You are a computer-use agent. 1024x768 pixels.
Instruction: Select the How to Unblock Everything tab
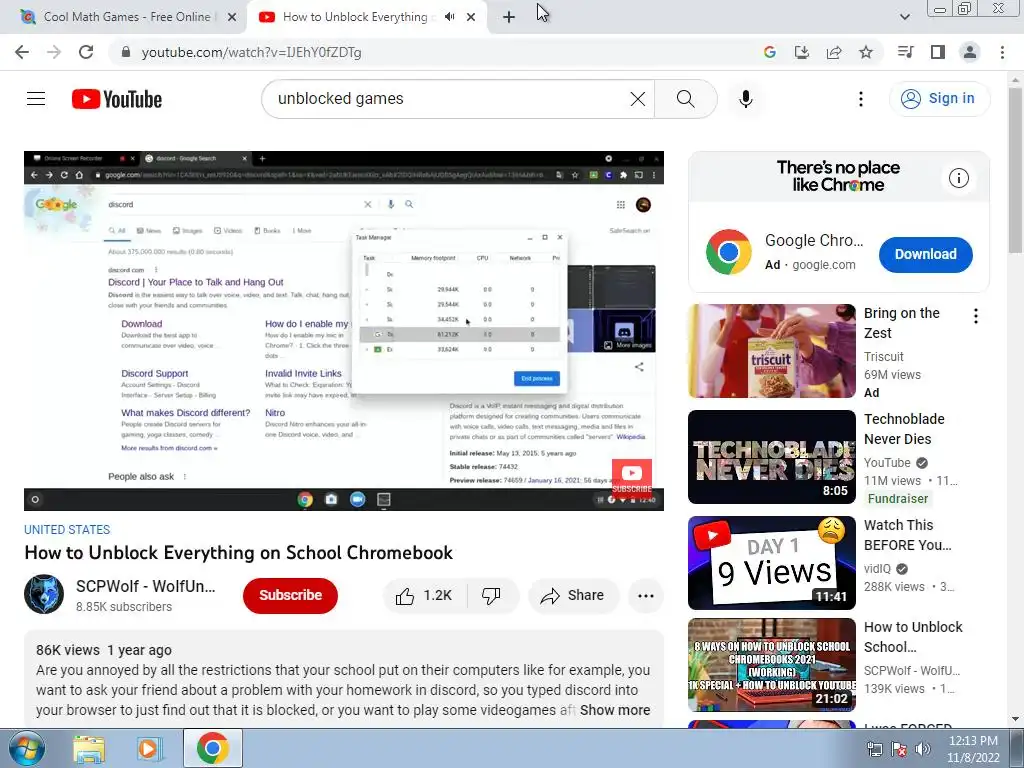tap(356, 17)
